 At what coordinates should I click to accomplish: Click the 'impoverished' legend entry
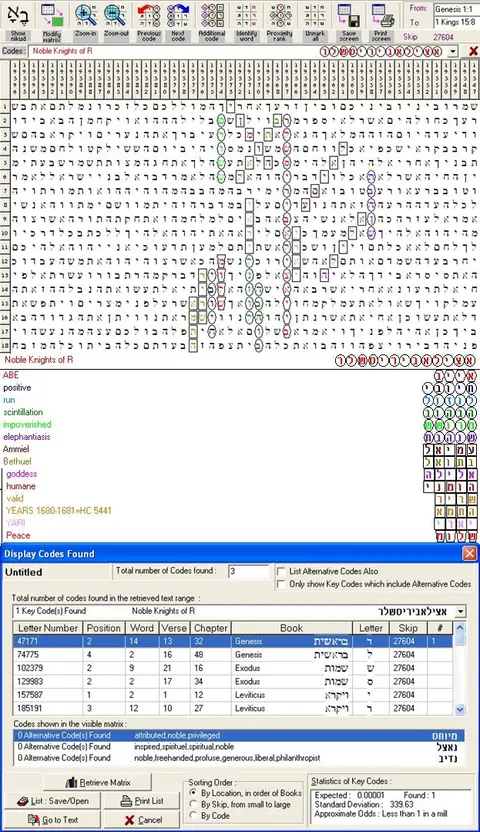pos(27,424)
